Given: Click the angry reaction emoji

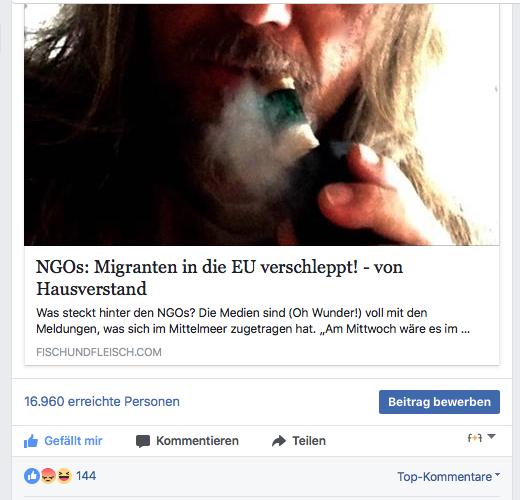Looking at the screenshot, I should 48,476.
